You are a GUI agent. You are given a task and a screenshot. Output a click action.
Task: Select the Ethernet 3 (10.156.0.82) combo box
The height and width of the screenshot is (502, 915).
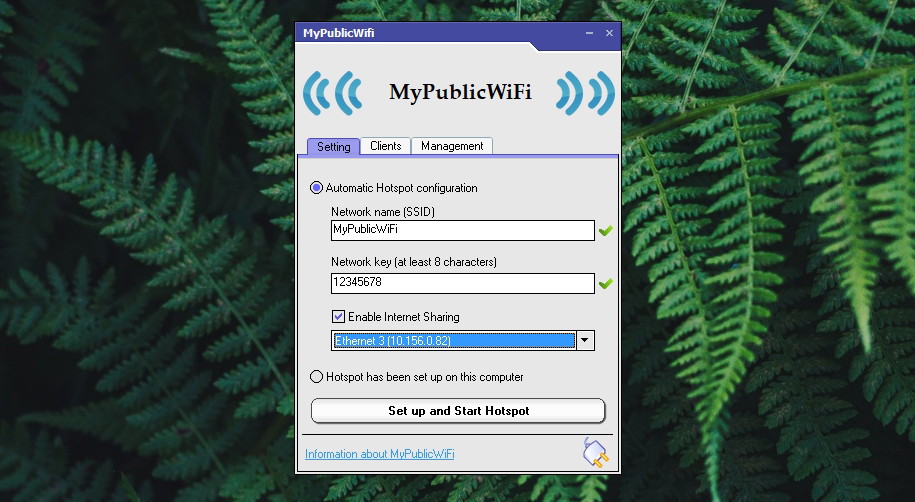coord(463,340)
